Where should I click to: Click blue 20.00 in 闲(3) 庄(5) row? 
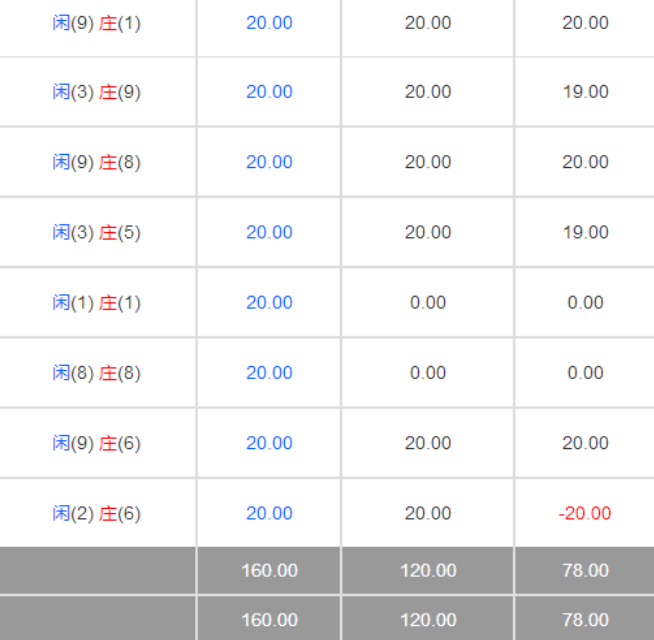click(269, 232)
